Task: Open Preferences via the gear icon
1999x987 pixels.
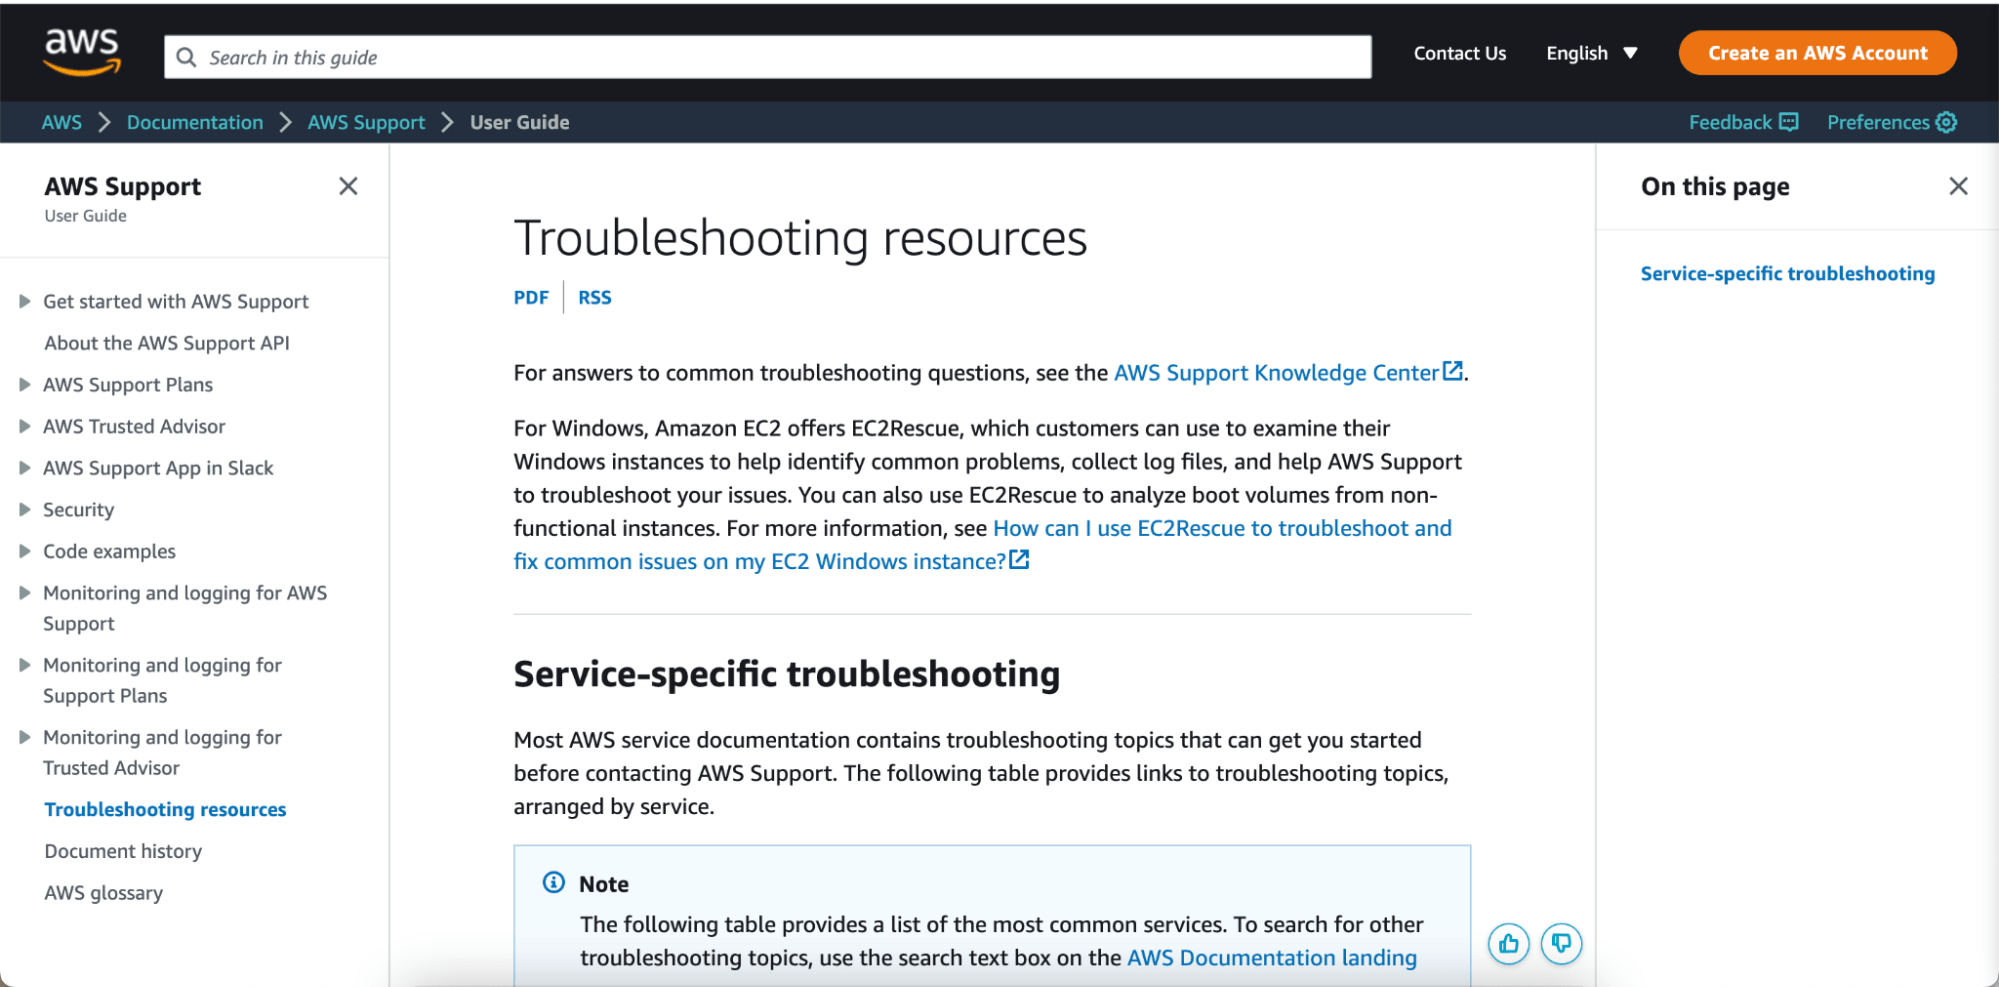Action: (x=1945, y=121)
